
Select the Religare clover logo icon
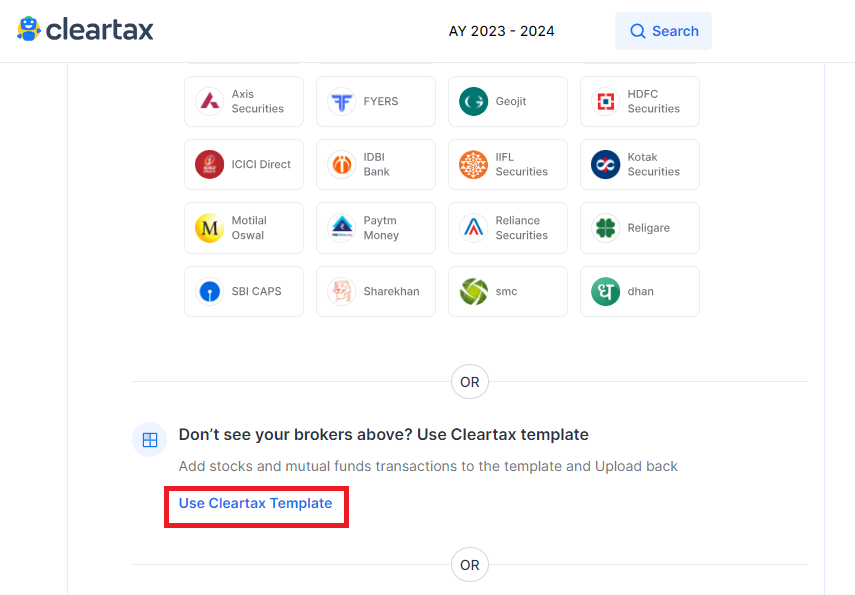(x=606, y=228)
